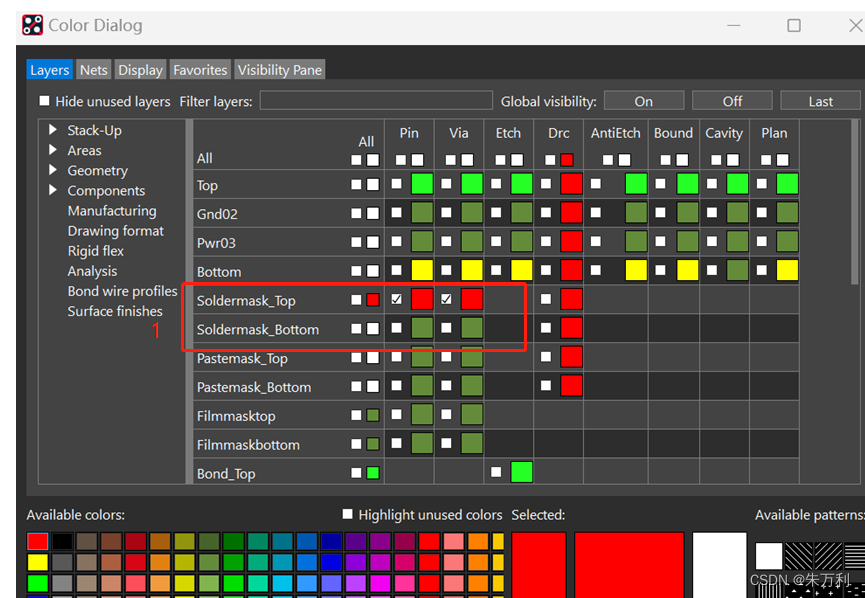Click the Pastemask_Bottom row label
Viewport: 865px width, 598px height.
[254, 387]
